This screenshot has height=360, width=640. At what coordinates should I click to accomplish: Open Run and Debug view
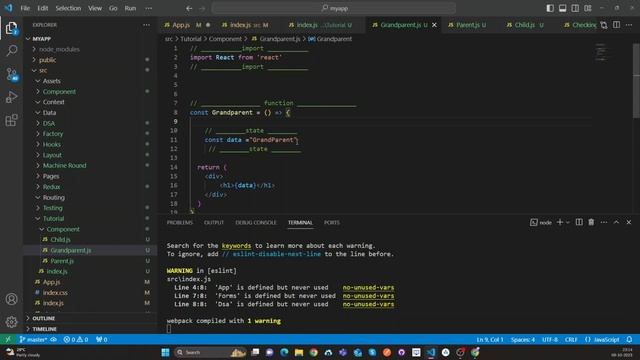11,97
